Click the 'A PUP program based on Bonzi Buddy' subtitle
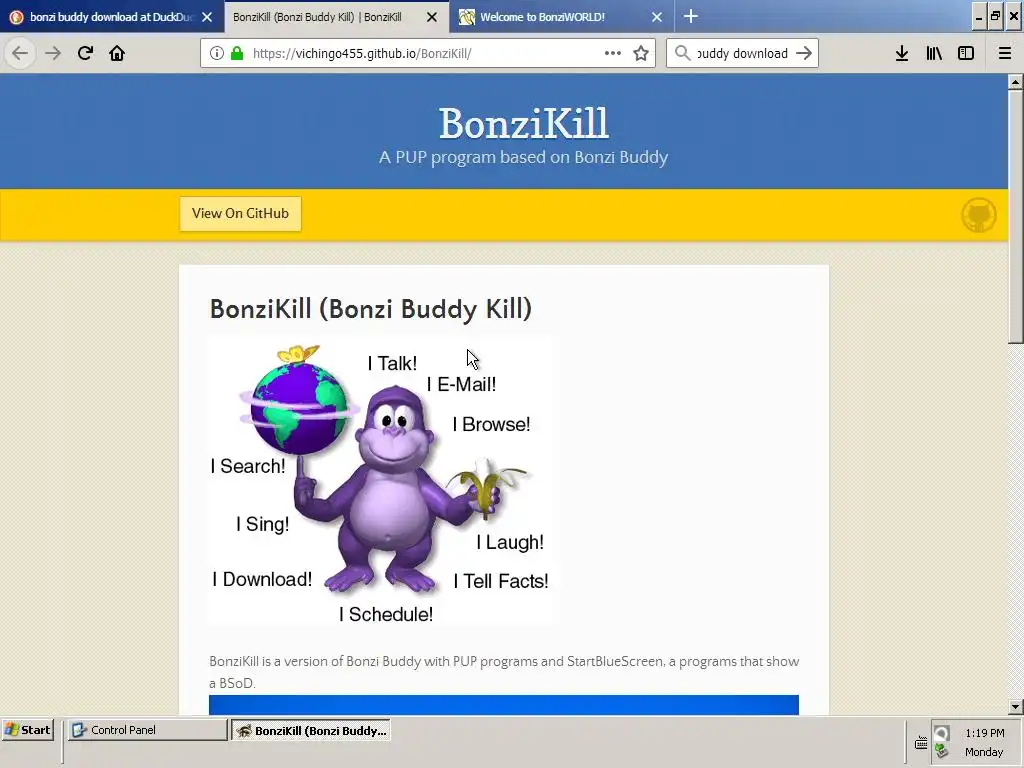Screen dimensions: 1024x768 pos(523,157)
